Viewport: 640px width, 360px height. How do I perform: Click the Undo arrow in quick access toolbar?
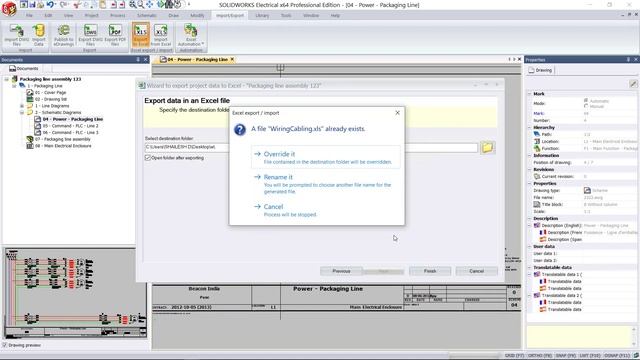[x=50, y=4]
